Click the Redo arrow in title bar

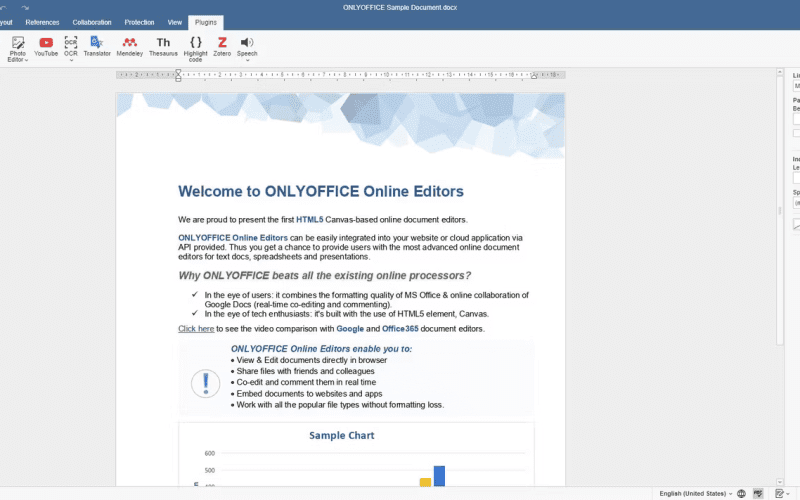[x=25, y=8]
